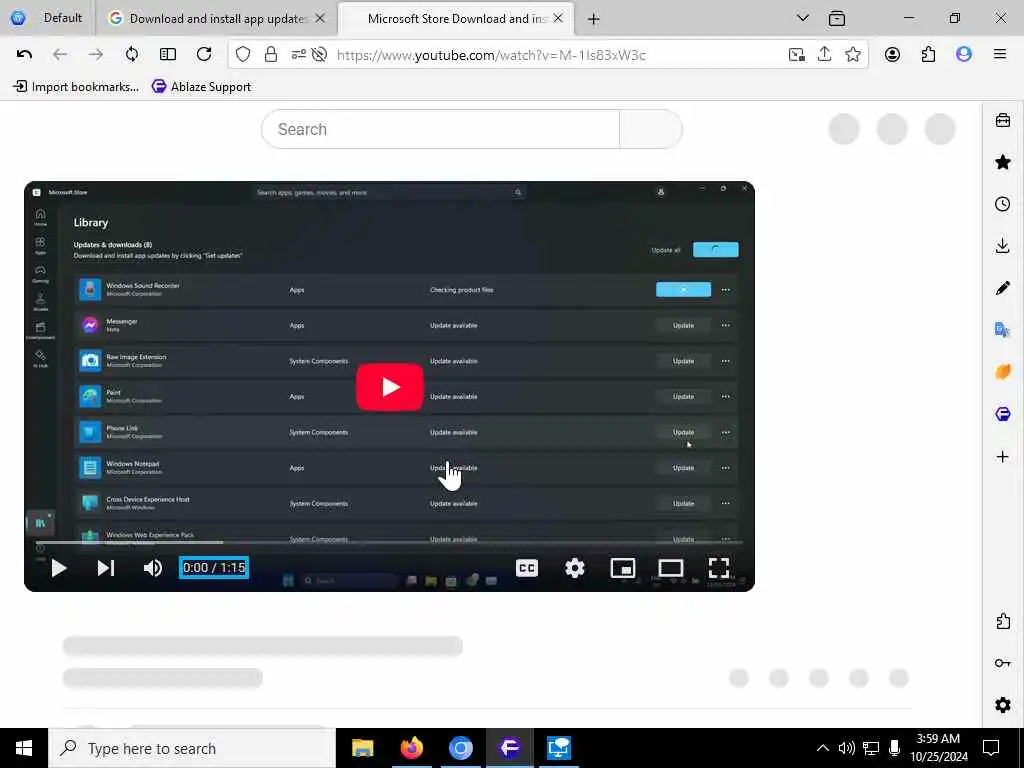Open the hamburger application menu
This screenshot has height=768, width=1024.
(1000, 55)
